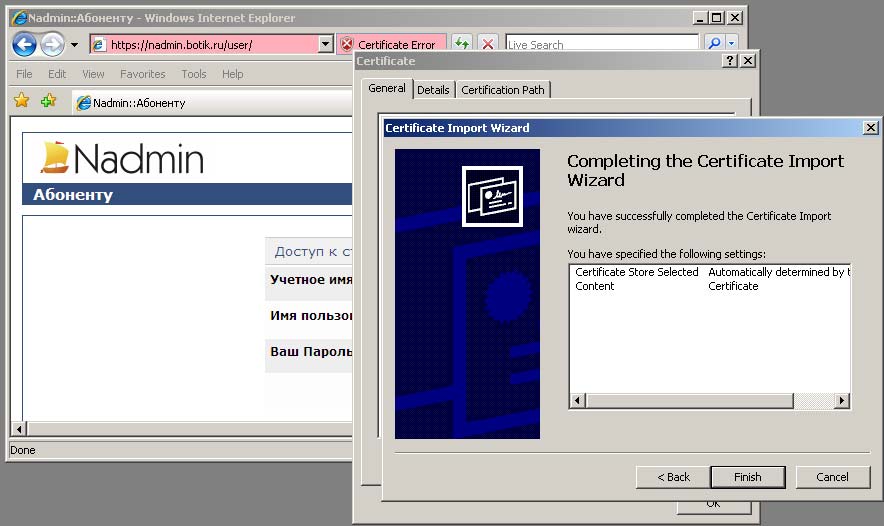
Task: Click the browser Forward arrow button
Action: [x=52, y=44]
